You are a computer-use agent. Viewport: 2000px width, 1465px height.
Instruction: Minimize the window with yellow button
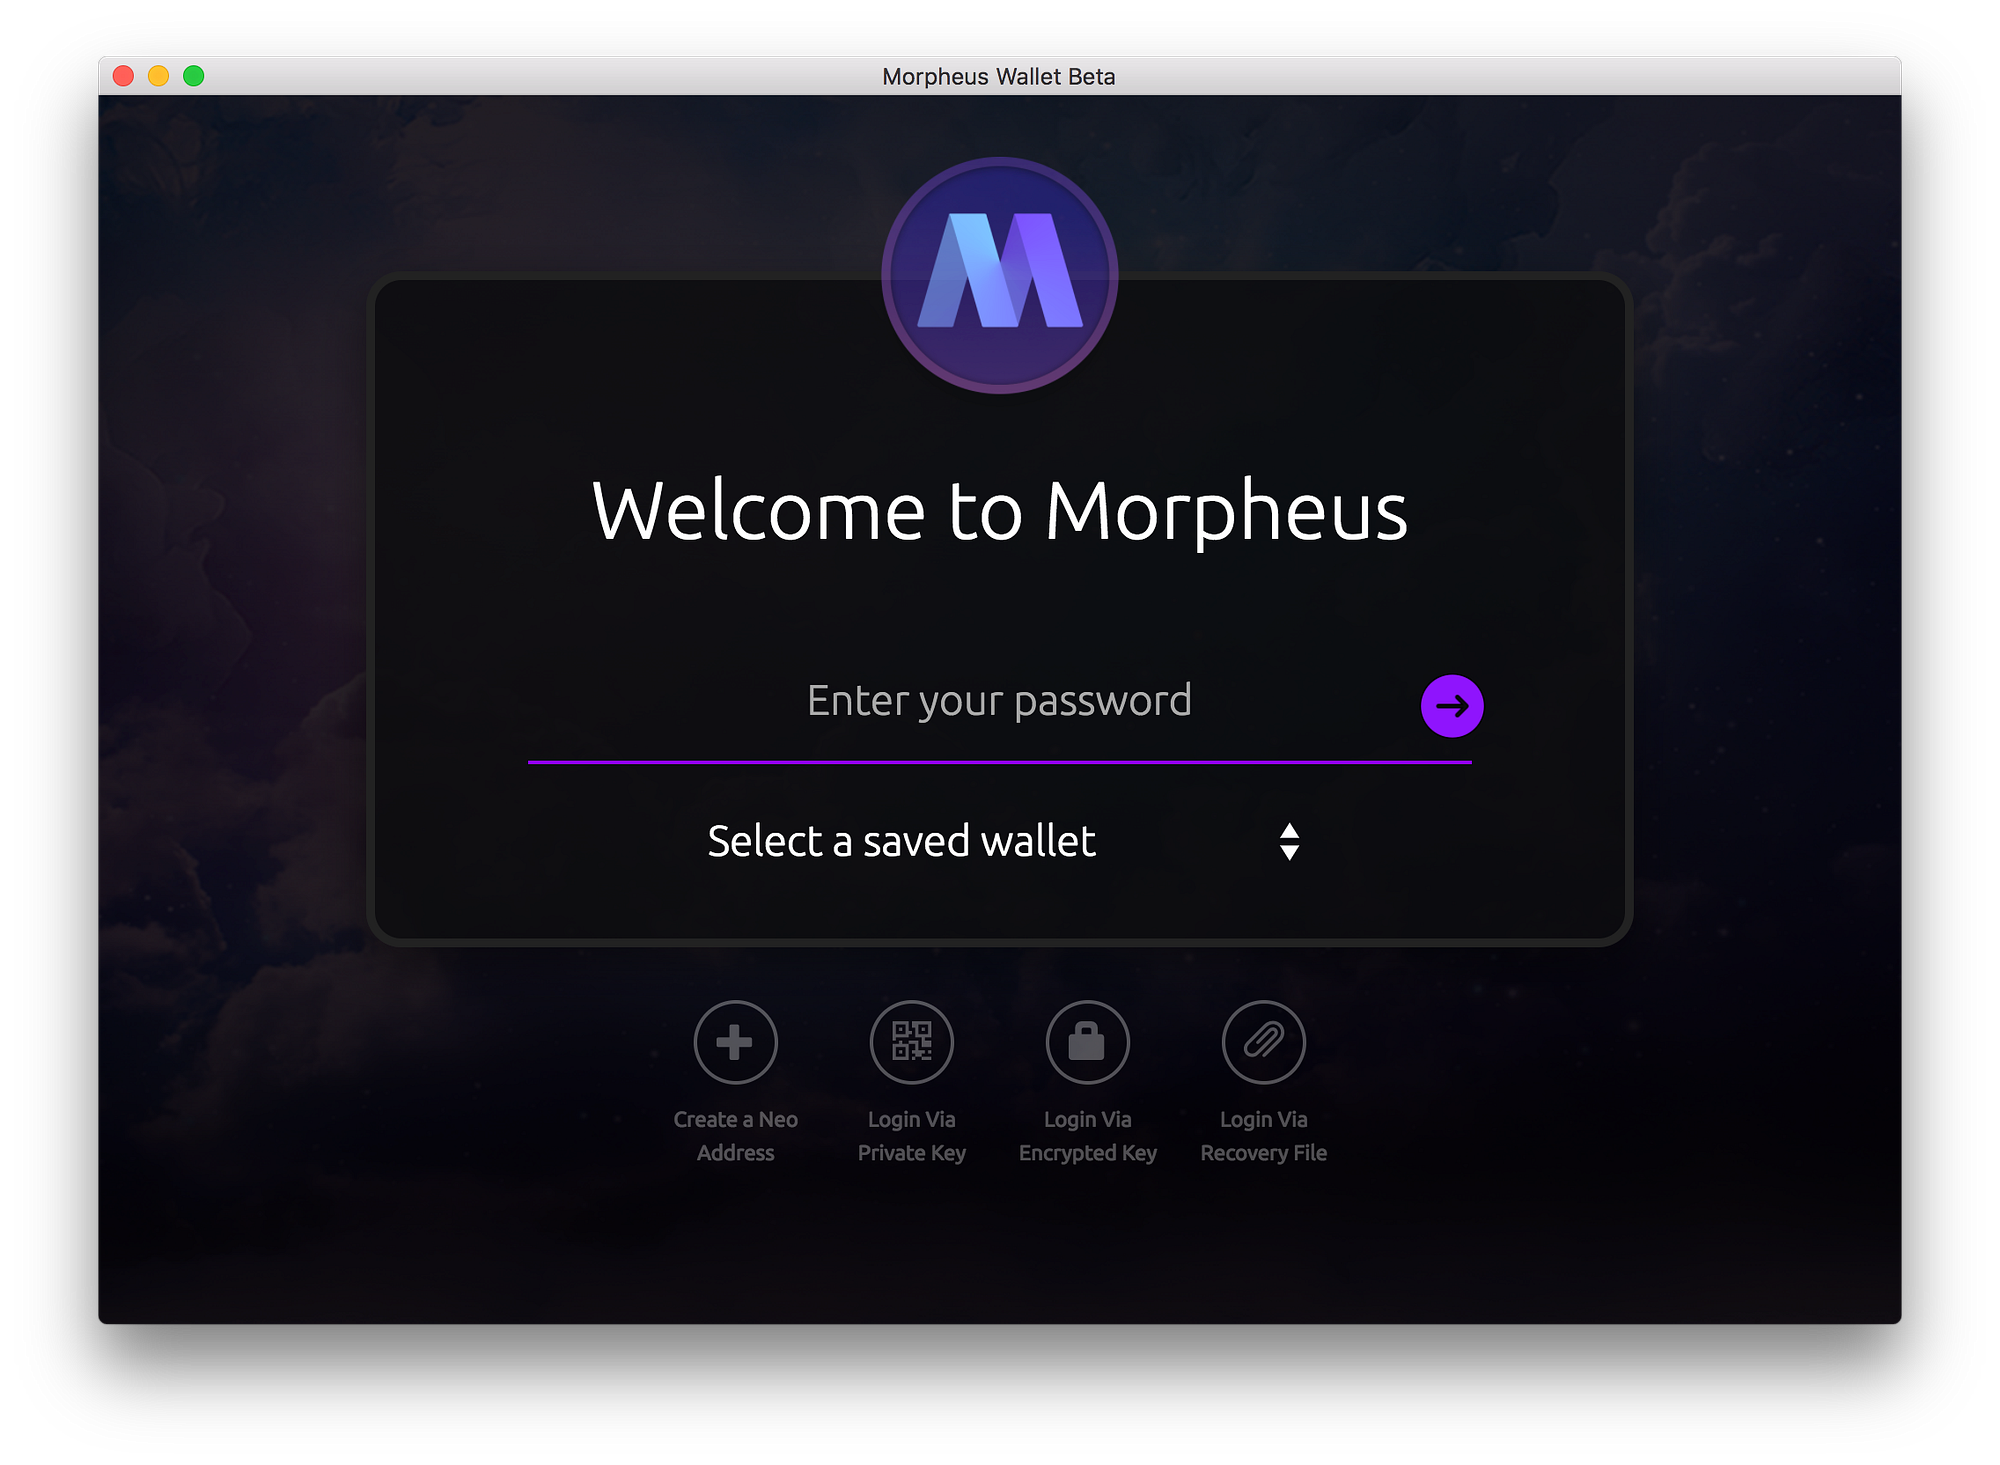[158, 76]
